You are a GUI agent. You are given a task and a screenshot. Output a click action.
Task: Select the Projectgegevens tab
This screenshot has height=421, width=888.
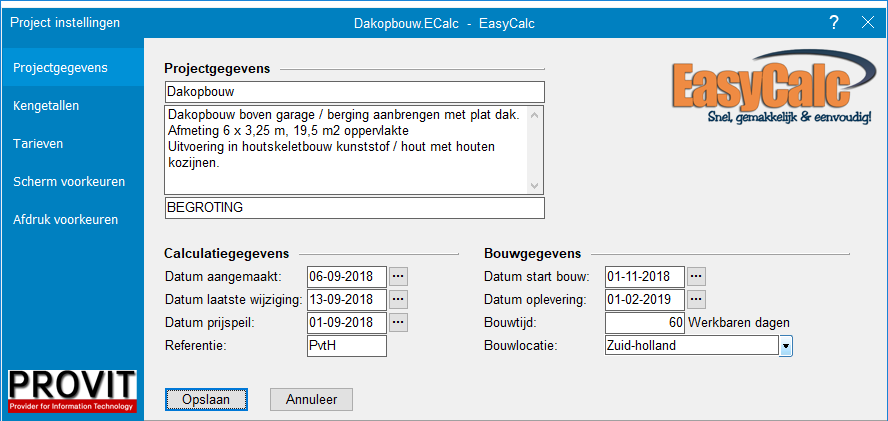[x=60, y=67]
